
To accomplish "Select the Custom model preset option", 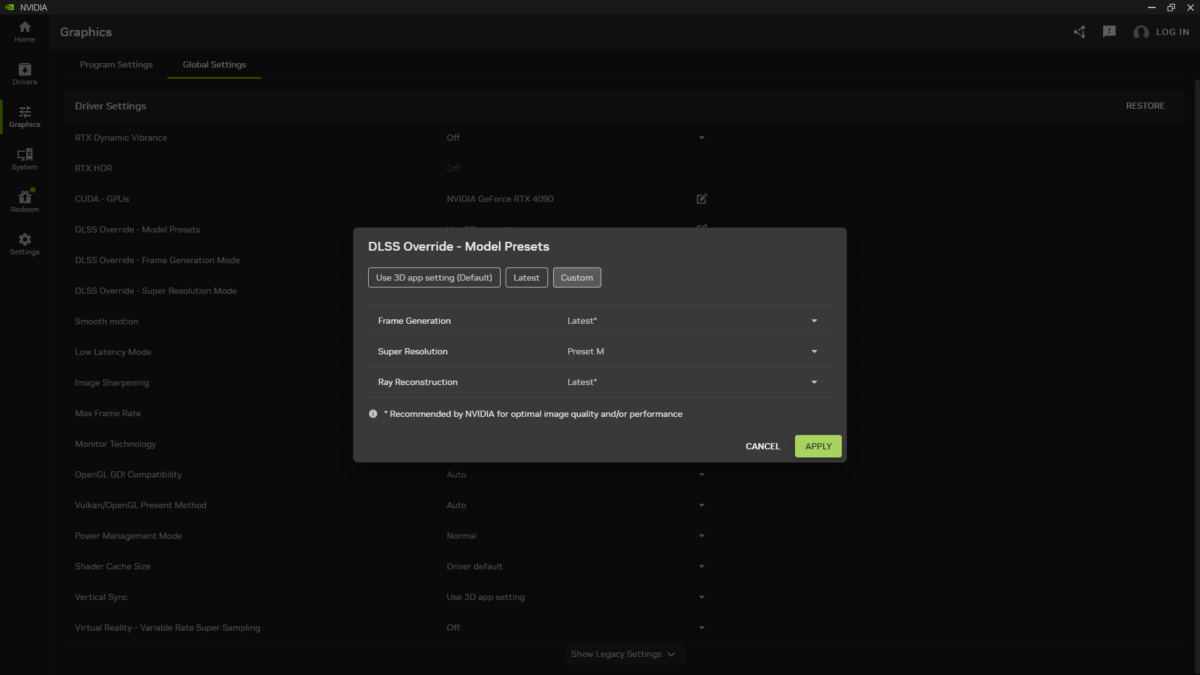I will pos(577,277).
